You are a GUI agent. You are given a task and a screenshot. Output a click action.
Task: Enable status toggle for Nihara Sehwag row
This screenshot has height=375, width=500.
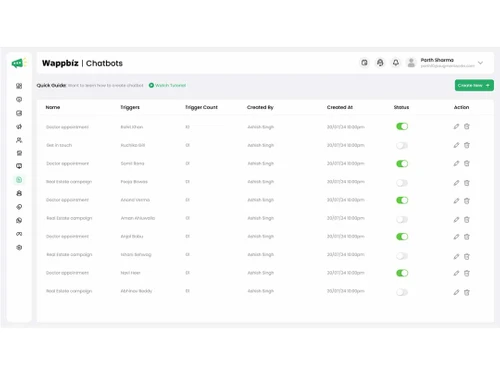pyautogui.click(x=402, y=256)
